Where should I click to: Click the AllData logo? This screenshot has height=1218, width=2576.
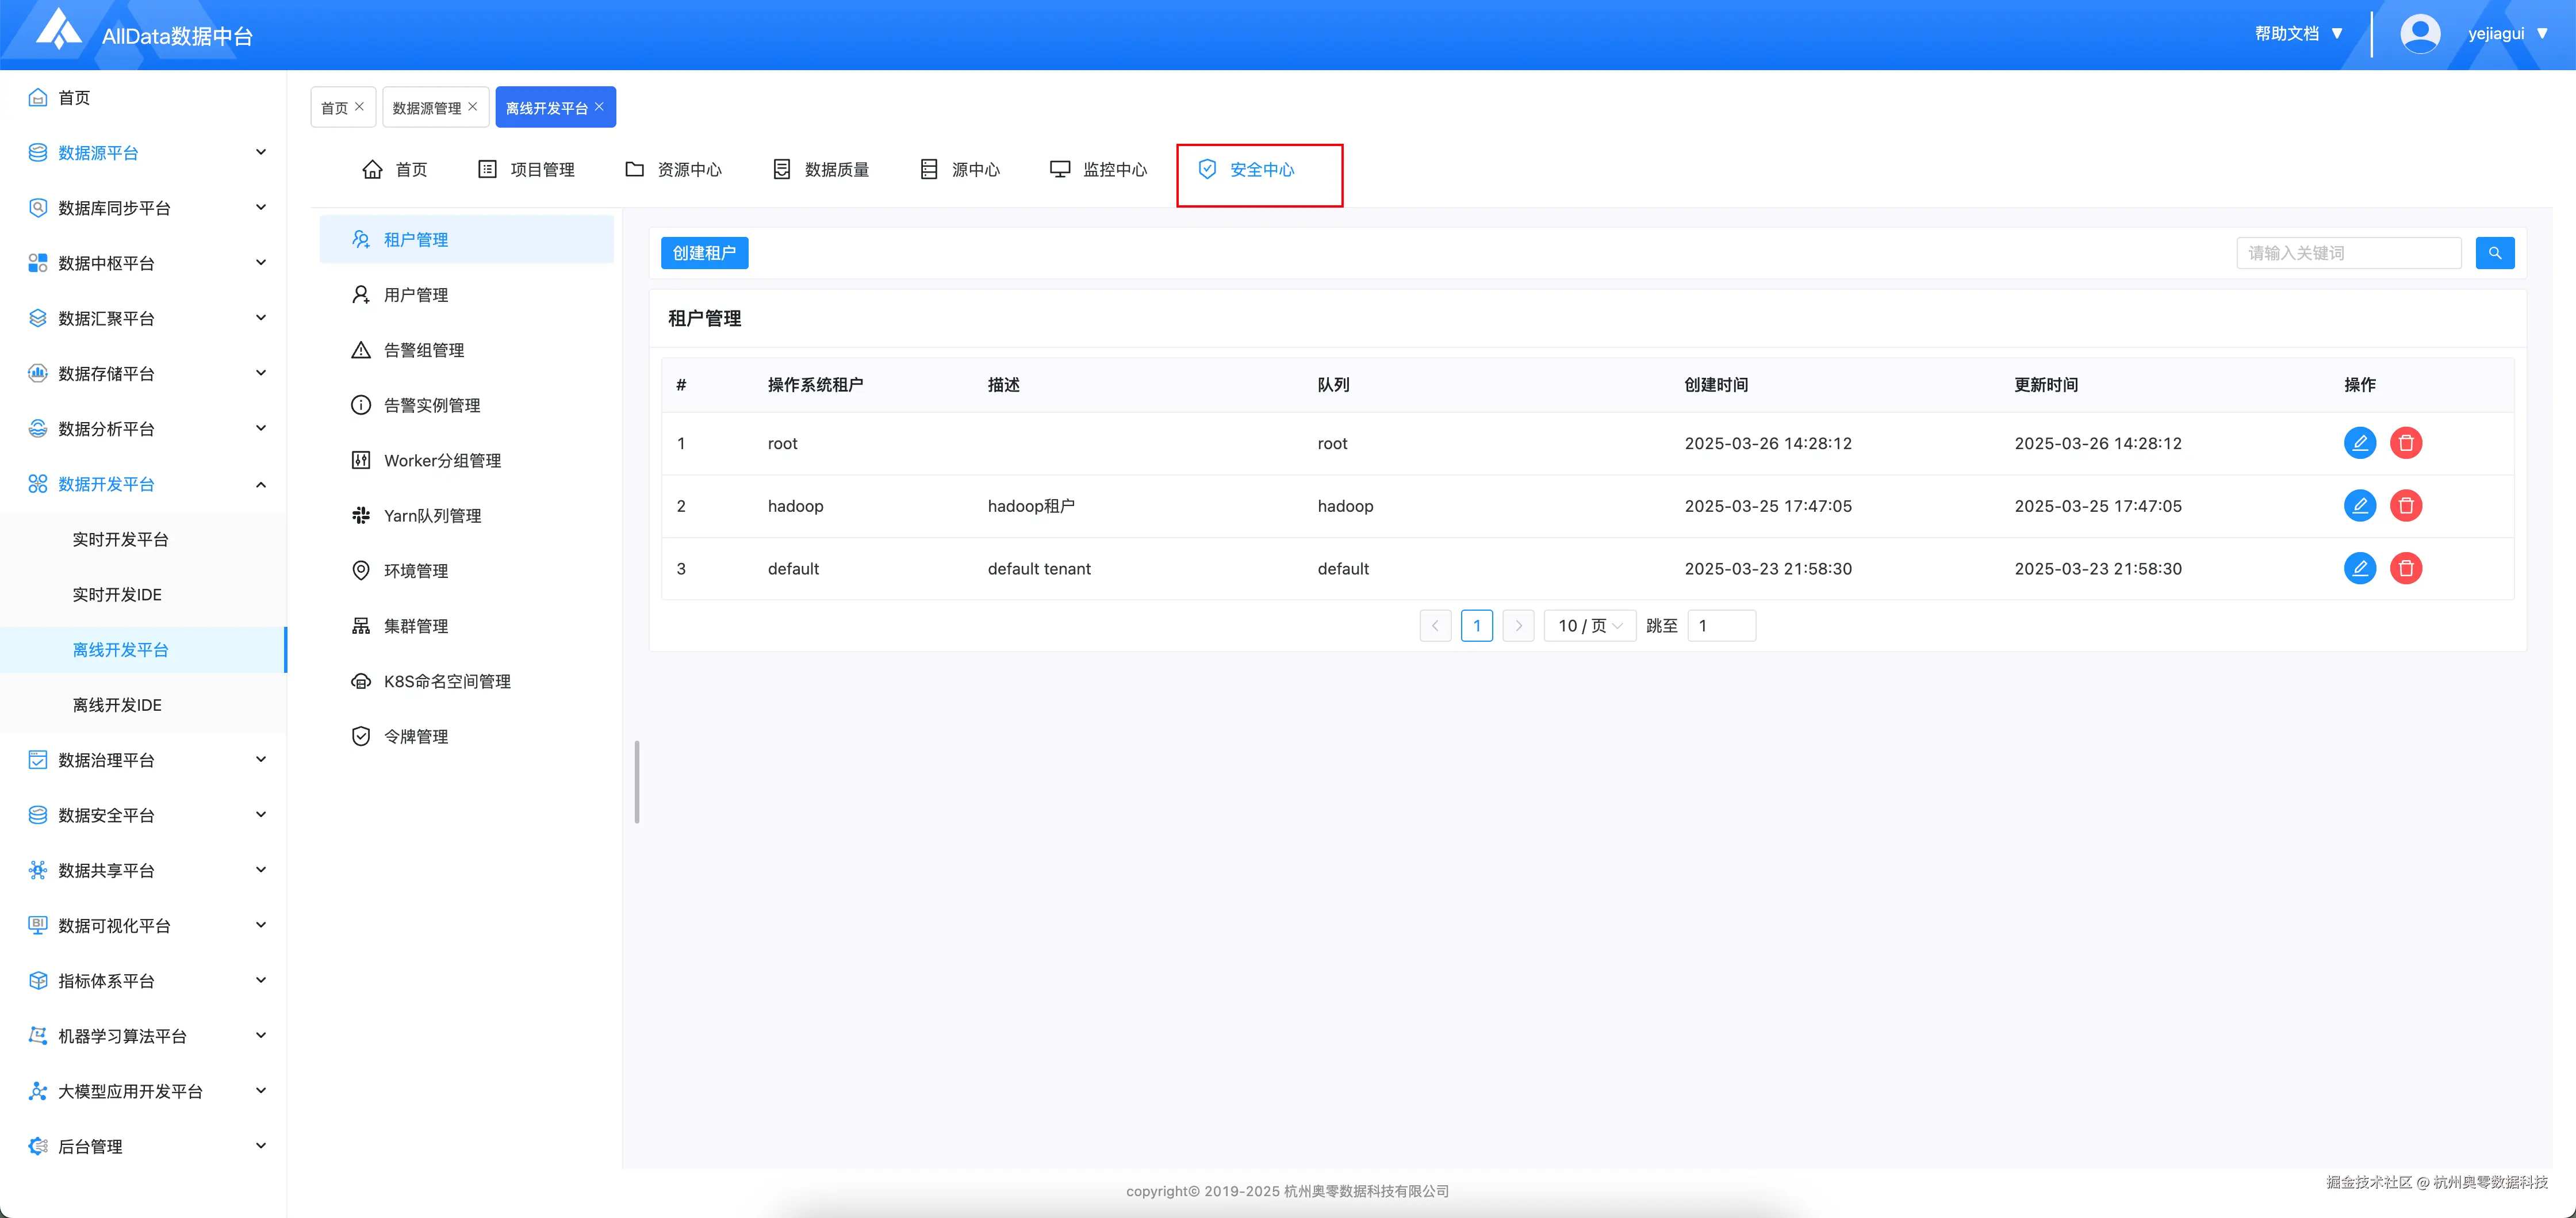pyautogui.click(x=58, y=30)
